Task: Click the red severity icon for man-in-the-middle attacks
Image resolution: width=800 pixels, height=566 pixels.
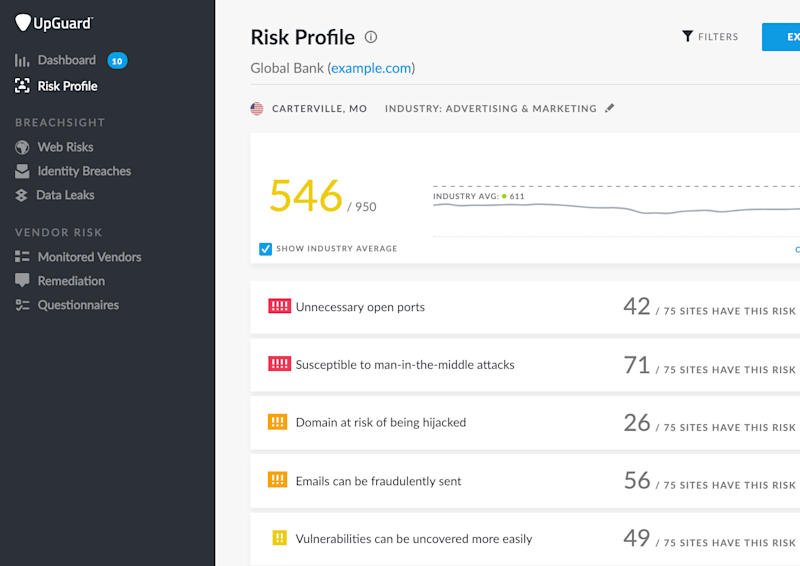Action: [280, 364]
